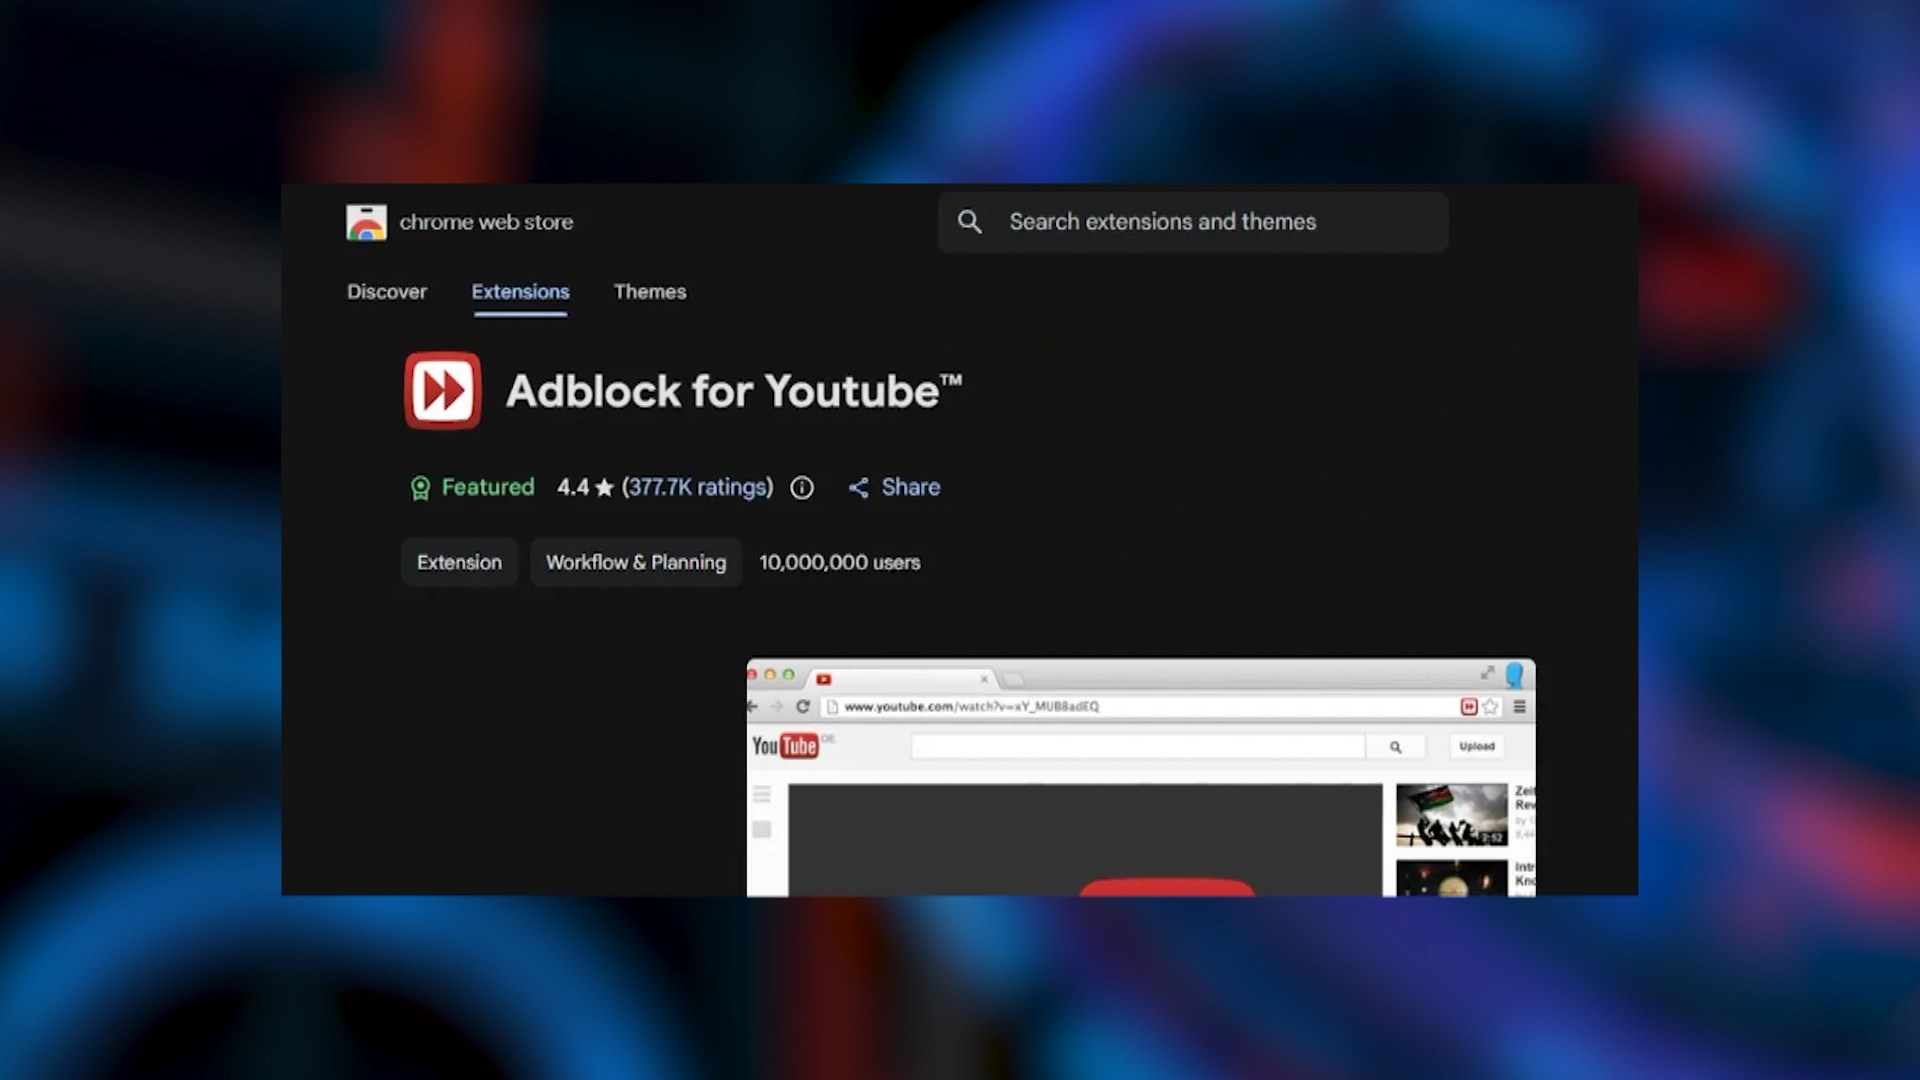Switch to the Themes tab

pos(650,292)
